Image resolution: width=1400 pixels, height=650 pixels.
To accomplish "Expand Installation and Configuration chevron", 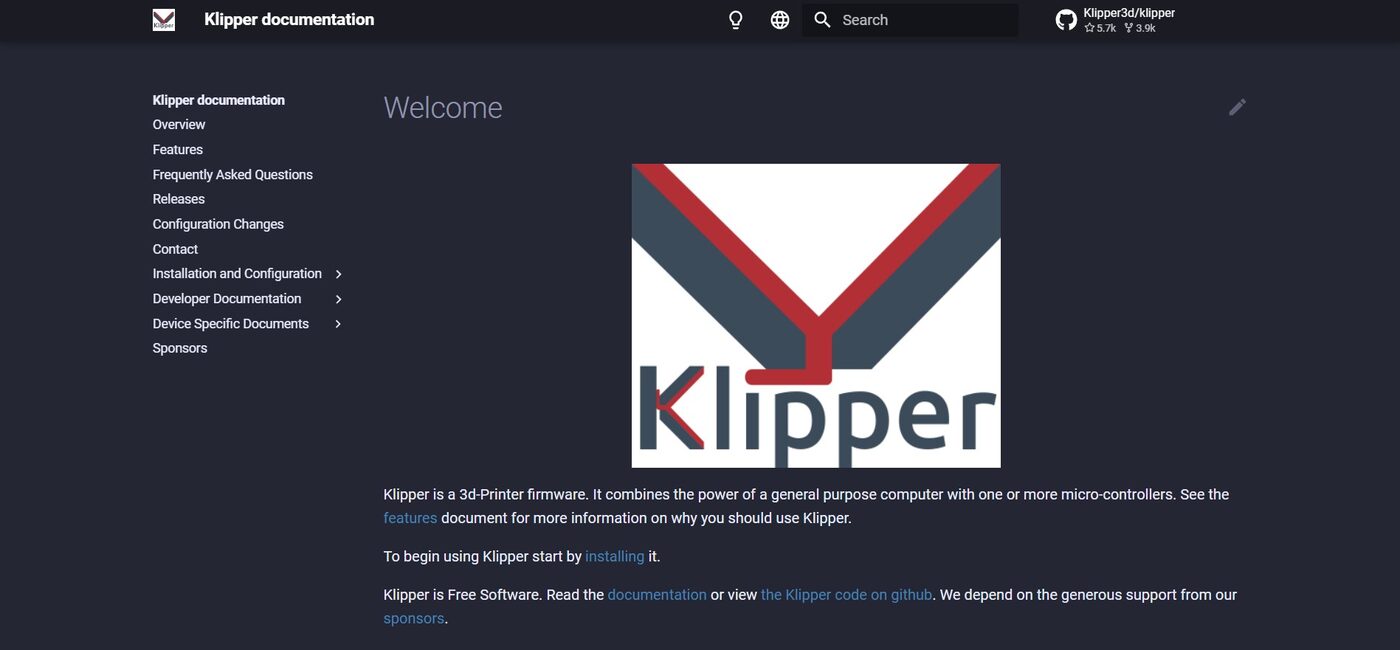I will 339,274.
